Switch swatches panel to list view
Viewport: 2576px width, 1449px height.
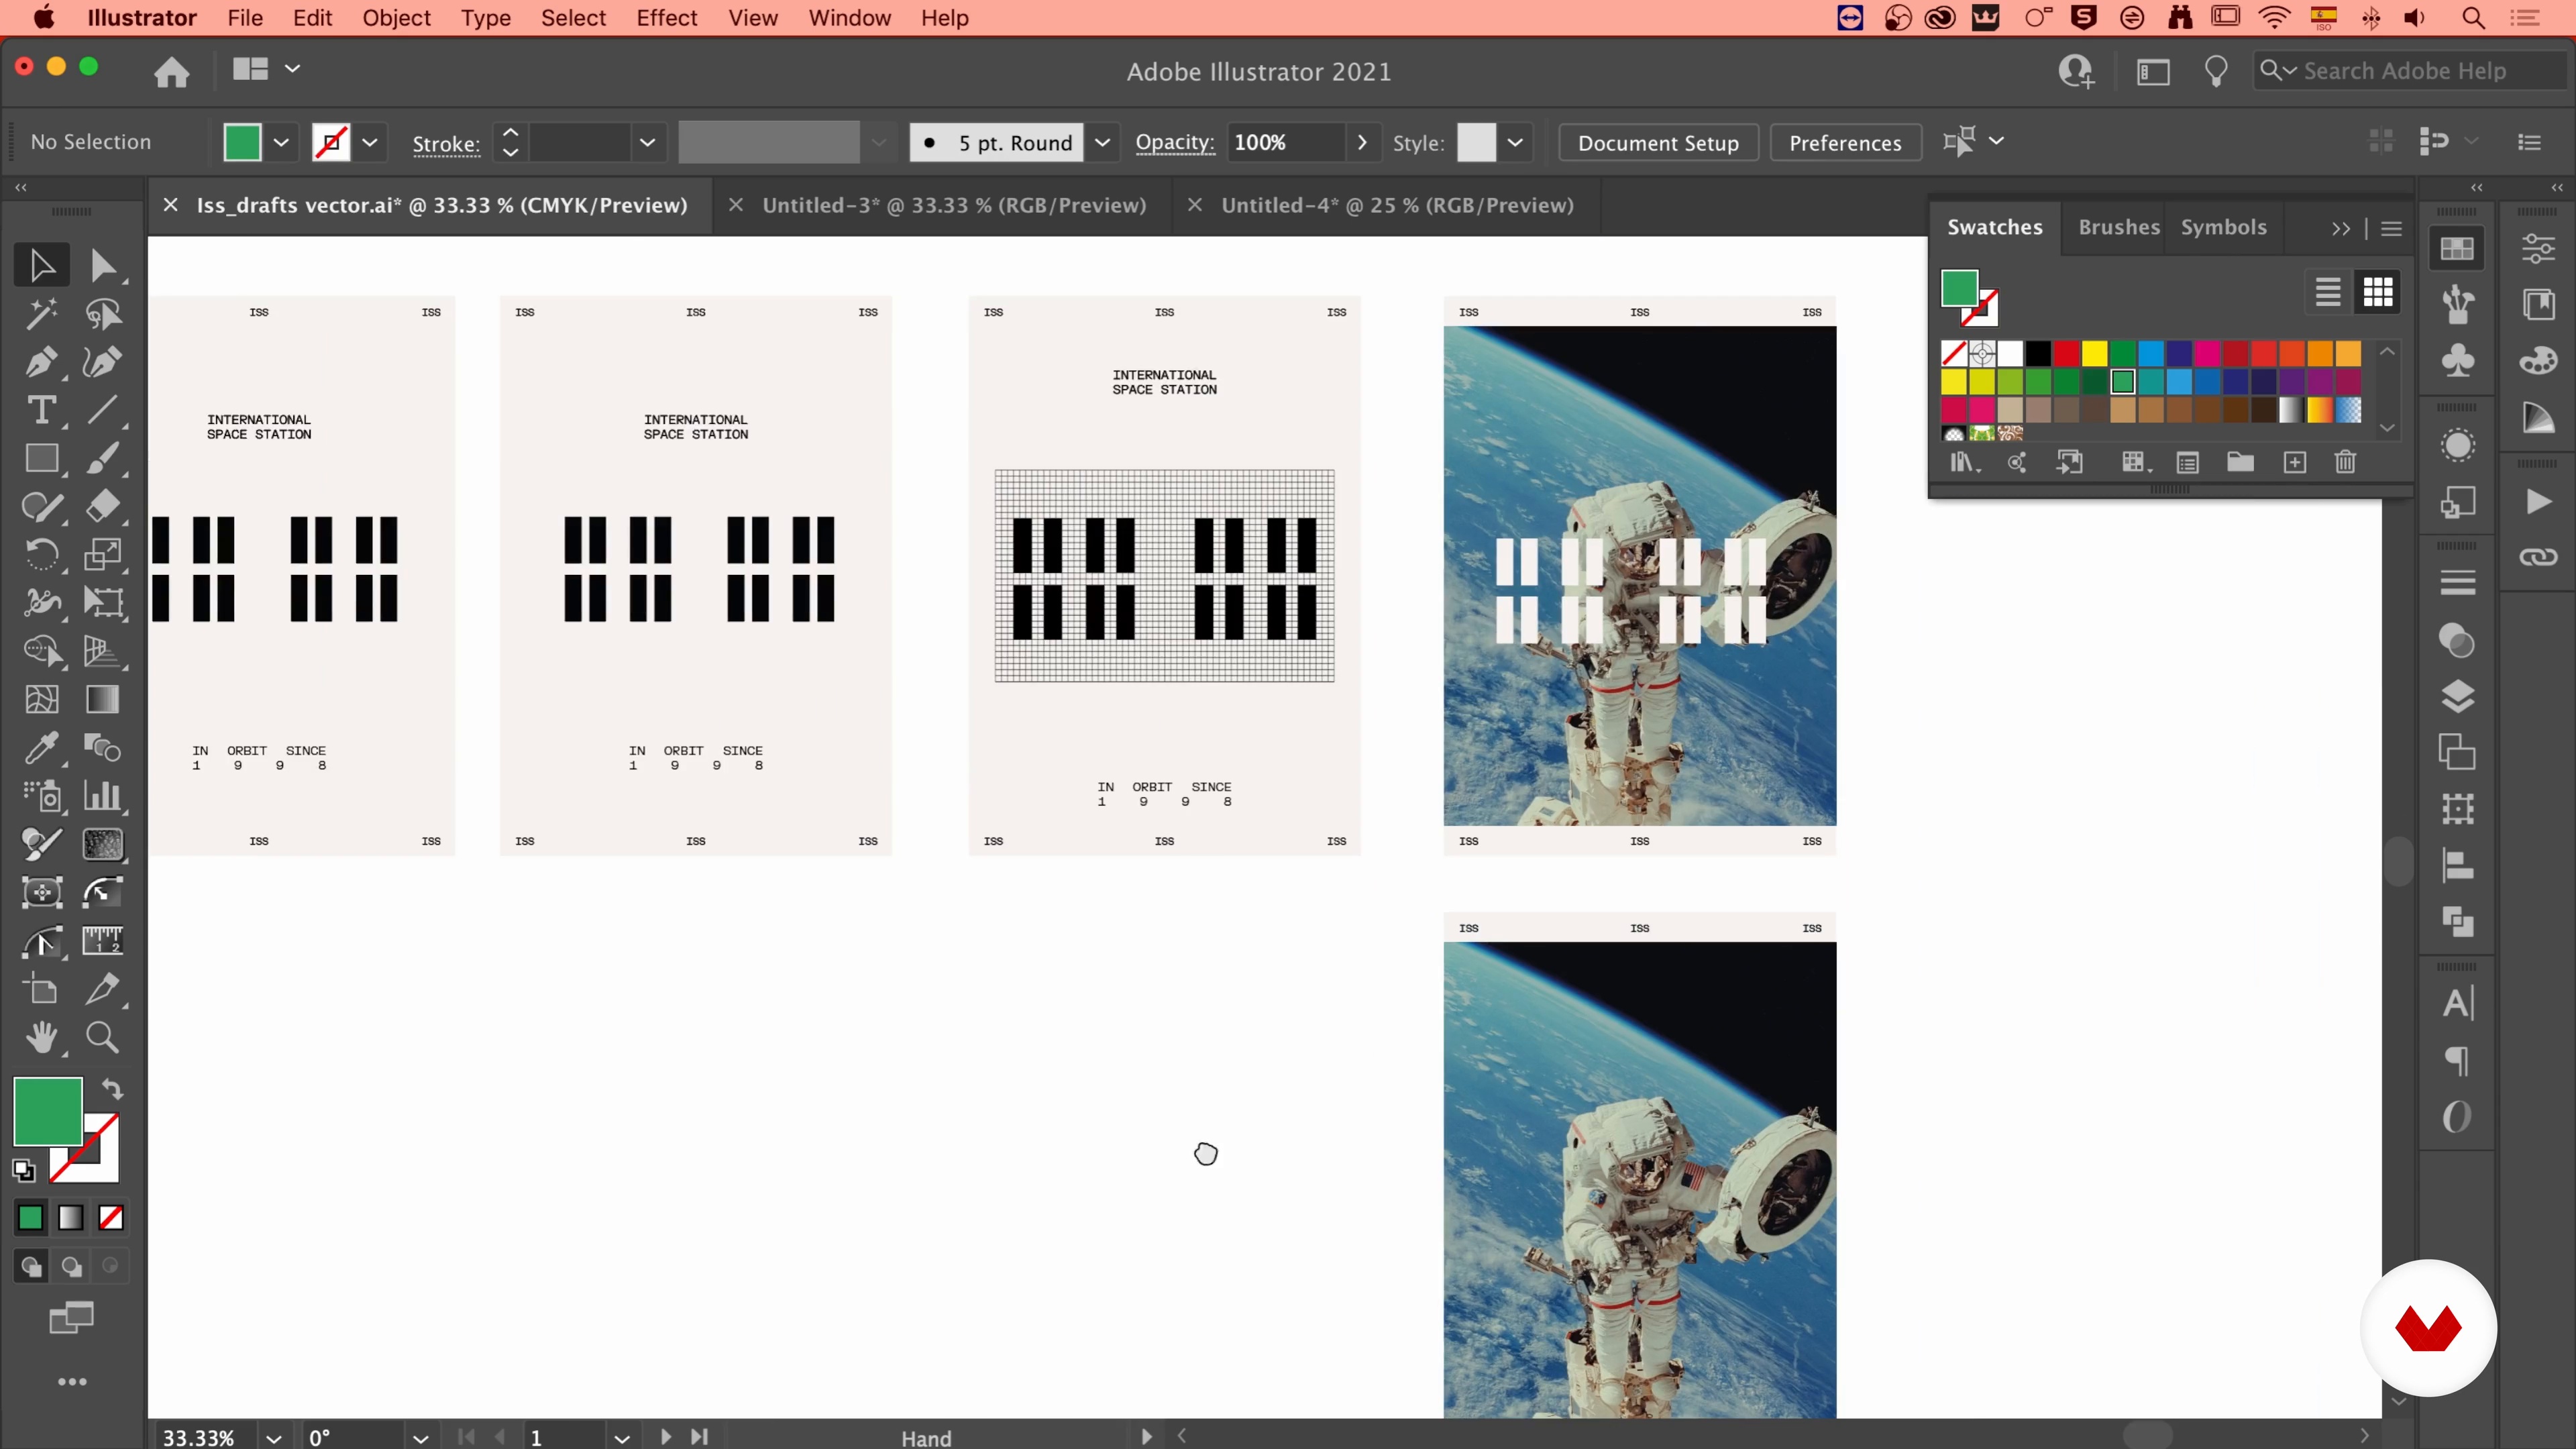coord(2328,293)
